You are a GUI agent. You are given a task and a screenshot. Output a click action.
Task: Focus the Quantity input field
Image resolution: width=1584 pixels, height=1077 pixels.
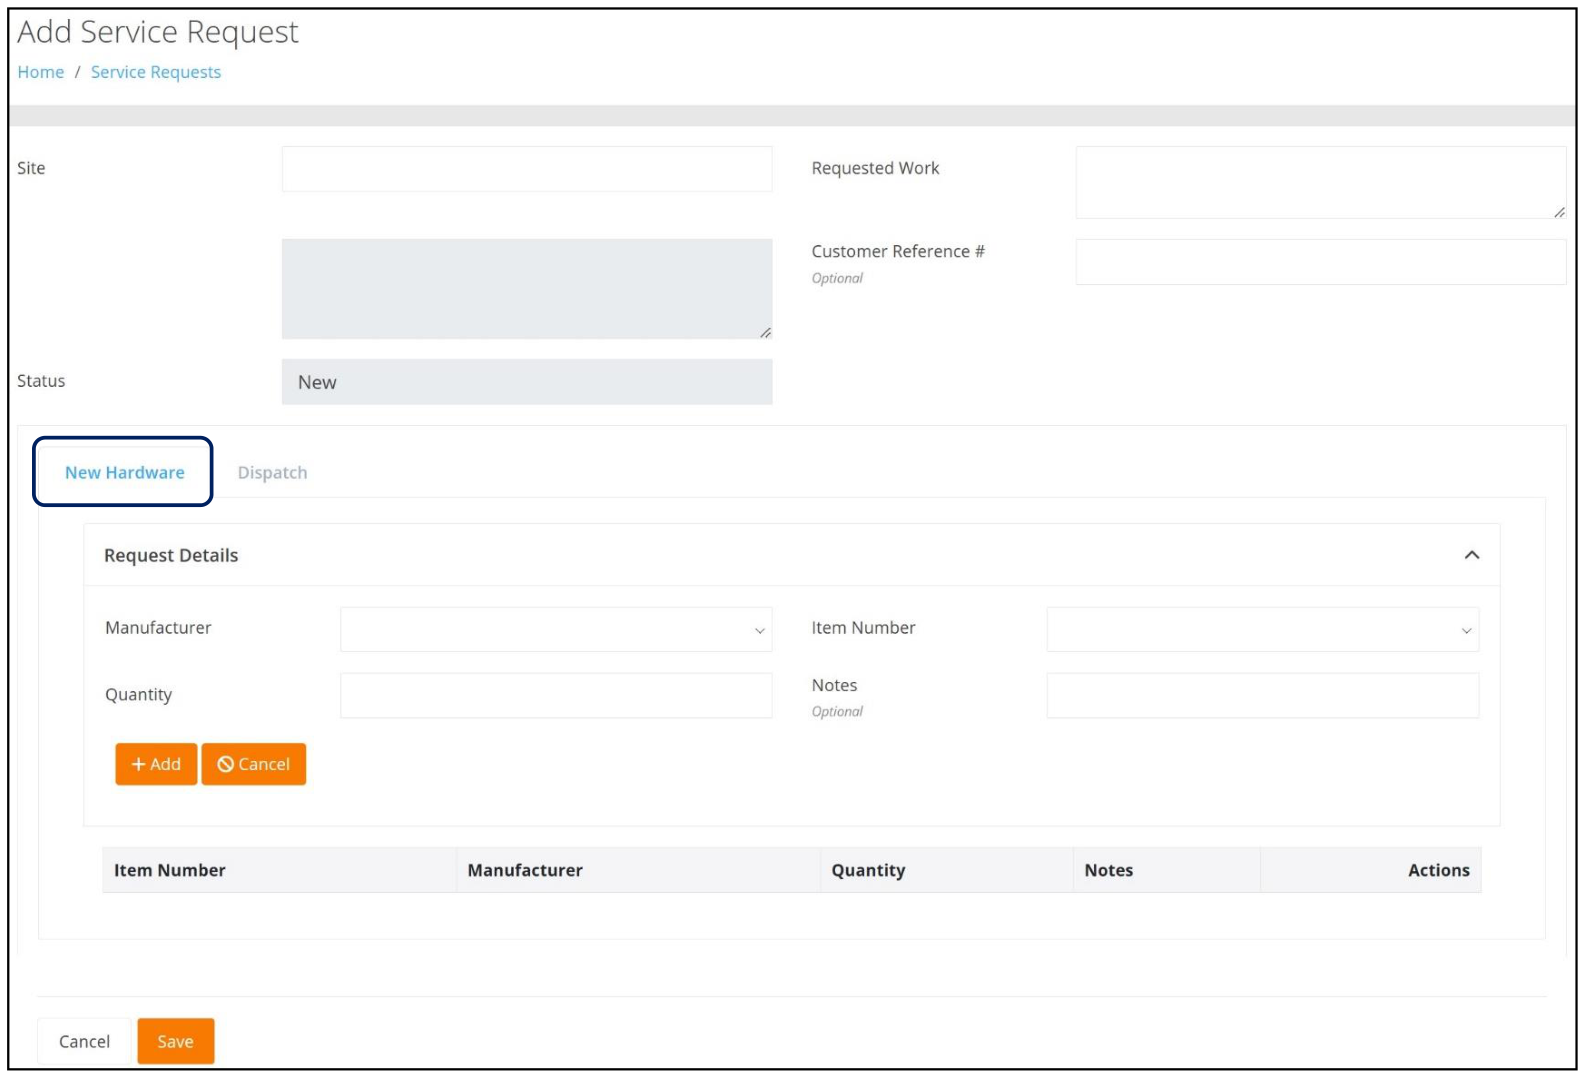tap(556, 695)
